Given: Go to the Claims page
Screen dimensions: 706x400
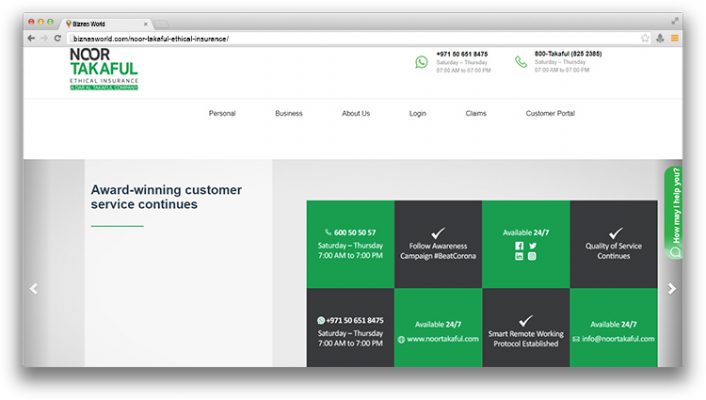Looking at the screenshot, I should pos(476,114).
